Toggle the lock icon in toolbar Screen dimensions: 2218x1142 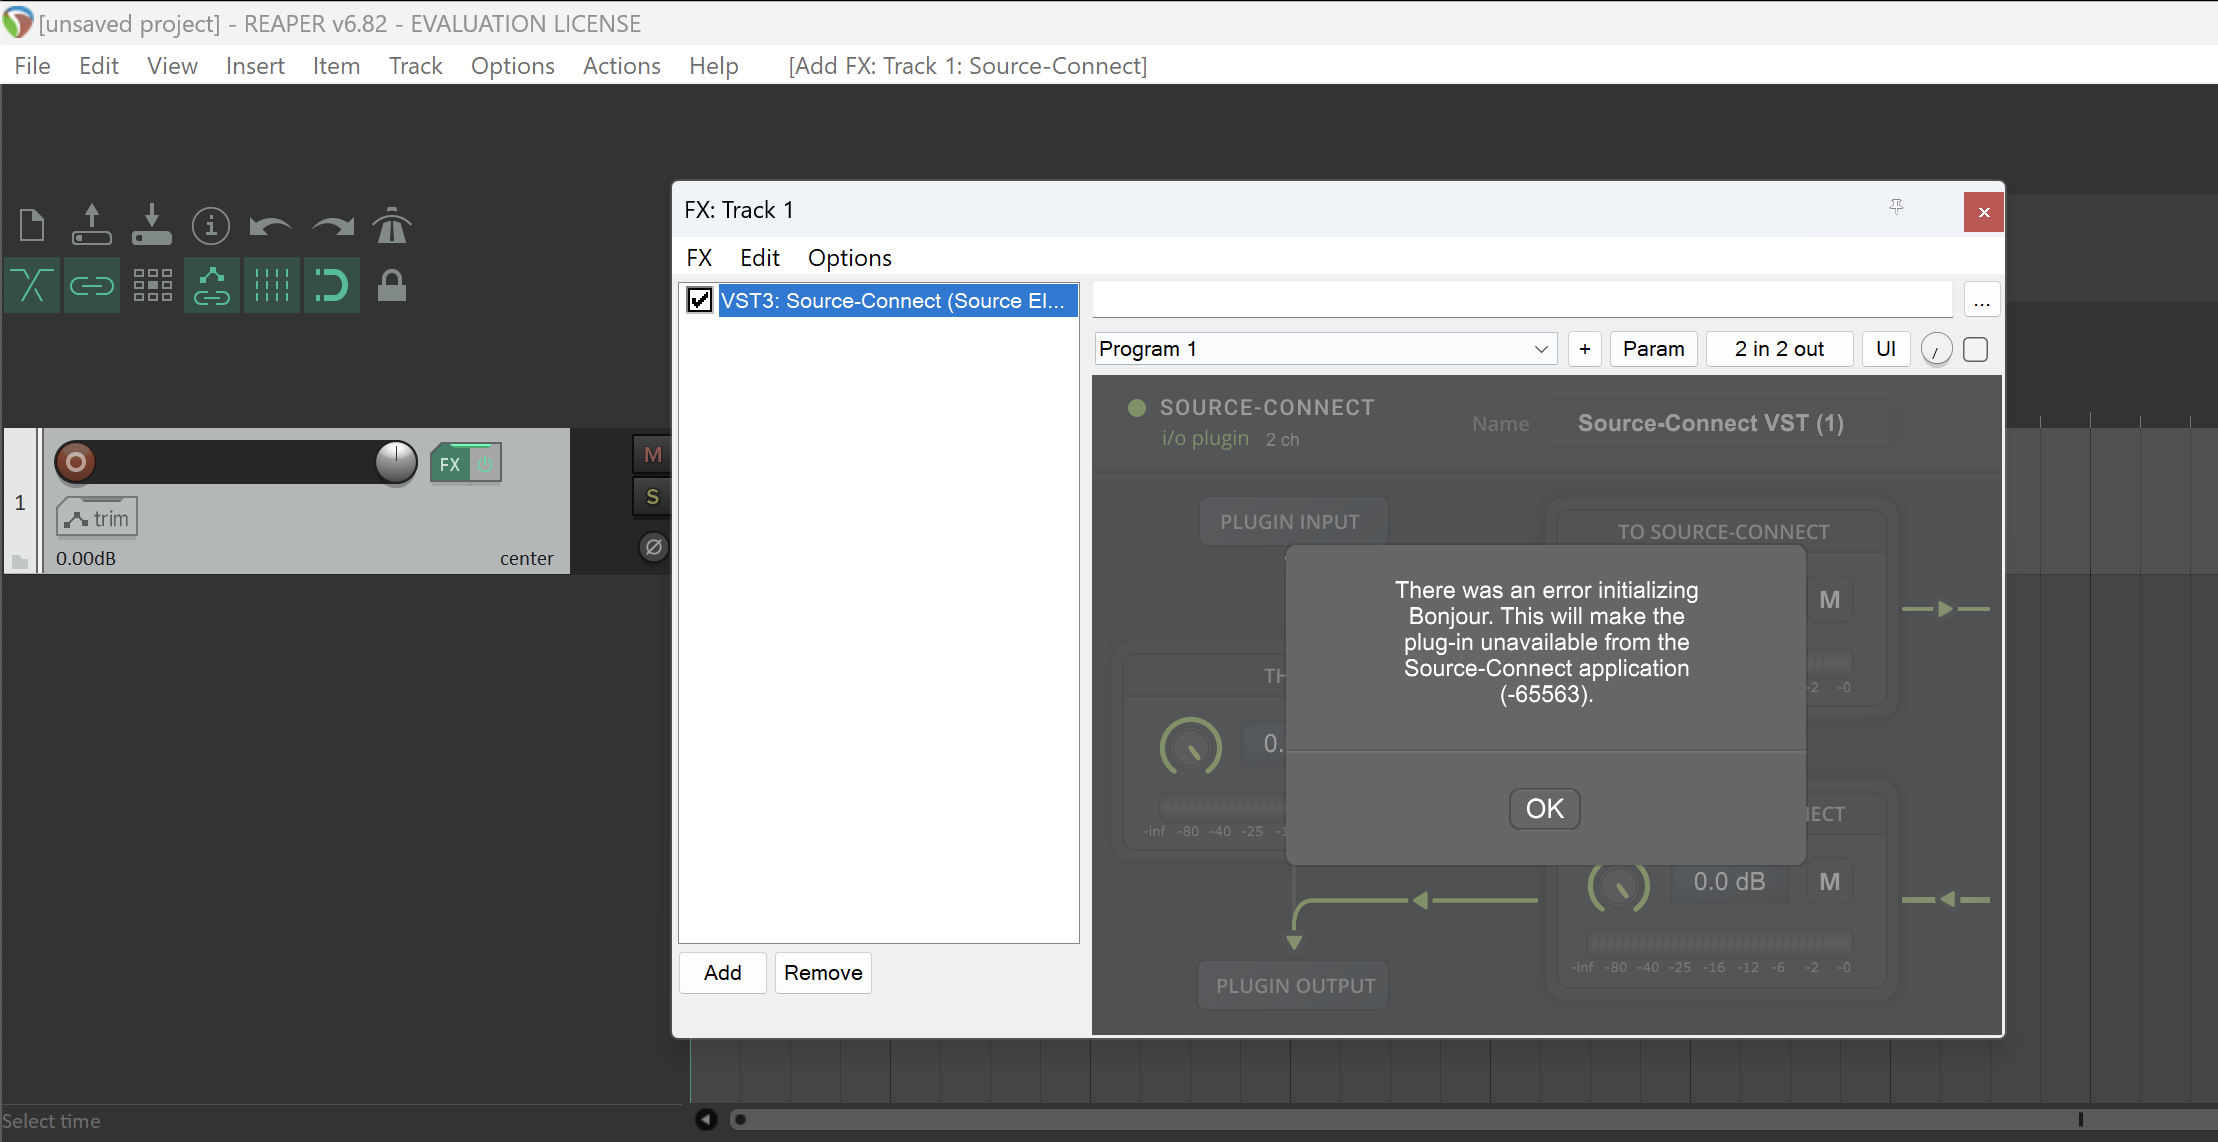(x=391, y=286)
